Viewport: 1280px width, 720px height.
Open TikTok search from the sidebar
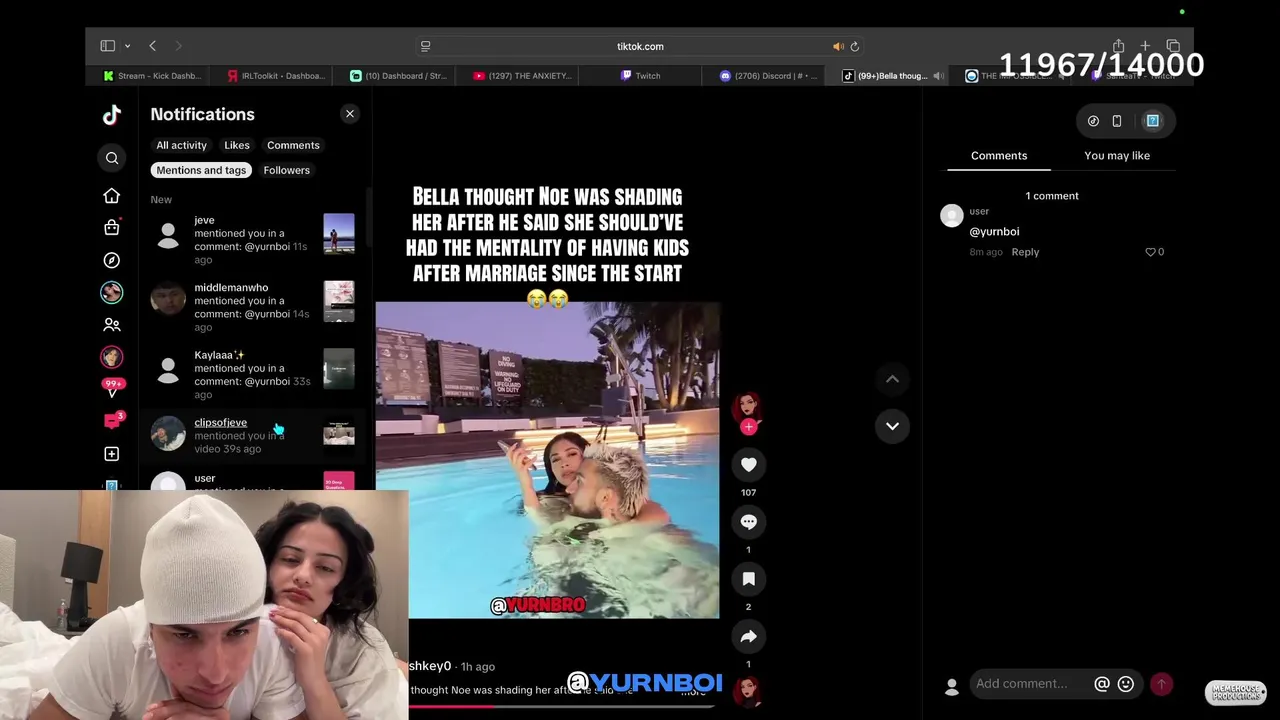pyautogui.click(x=112, y=158)
